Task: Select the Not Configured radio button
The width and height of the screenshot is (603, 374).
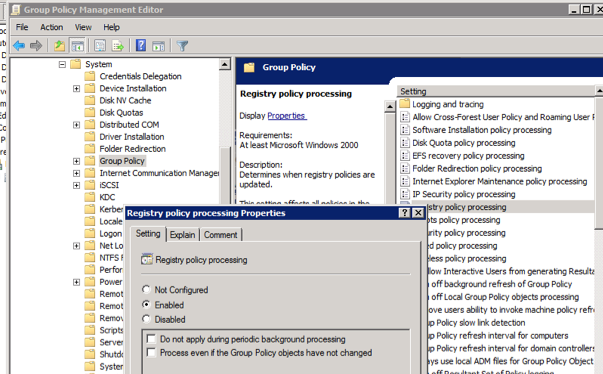Action: (x=146, y=289)
